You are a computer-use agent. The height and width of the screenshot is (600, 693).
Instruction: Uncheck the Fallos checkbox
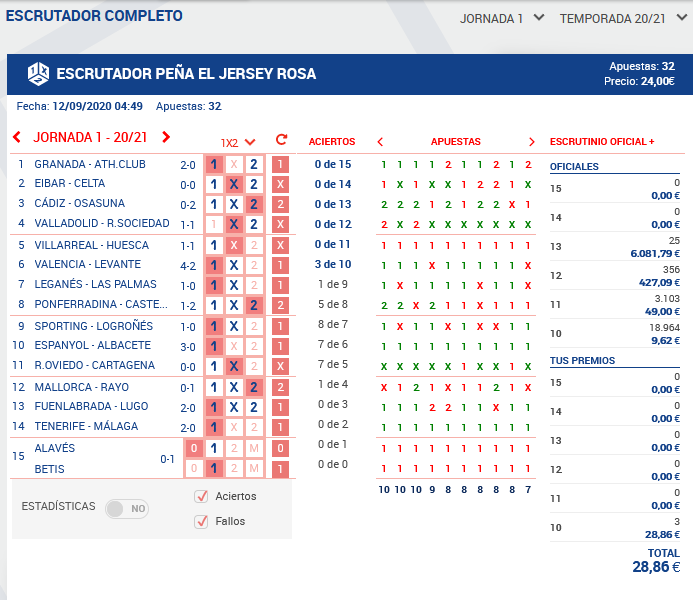click(x=201, y=521)
